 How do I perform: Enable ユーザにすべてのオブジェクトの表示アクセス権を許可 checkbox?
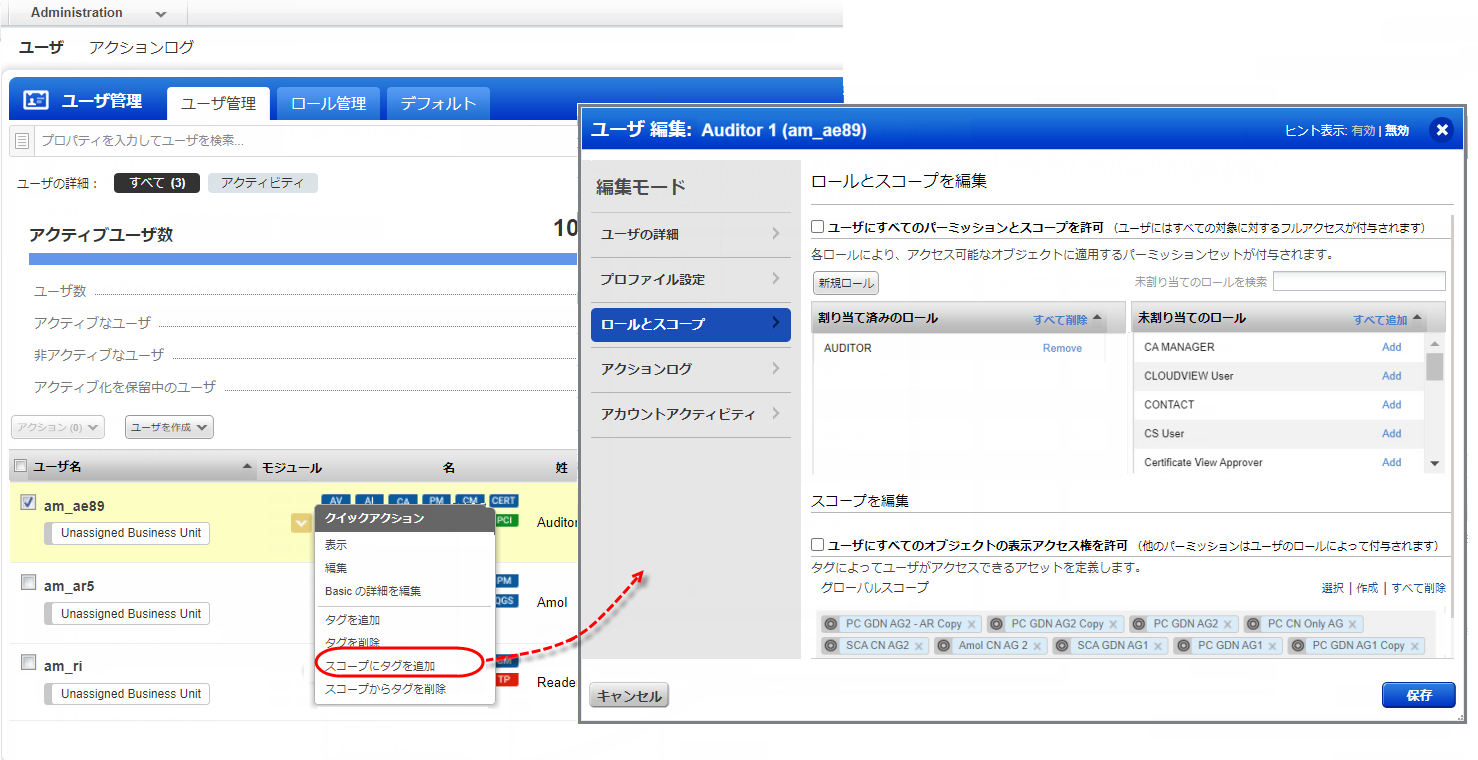[x=818, y=545]
